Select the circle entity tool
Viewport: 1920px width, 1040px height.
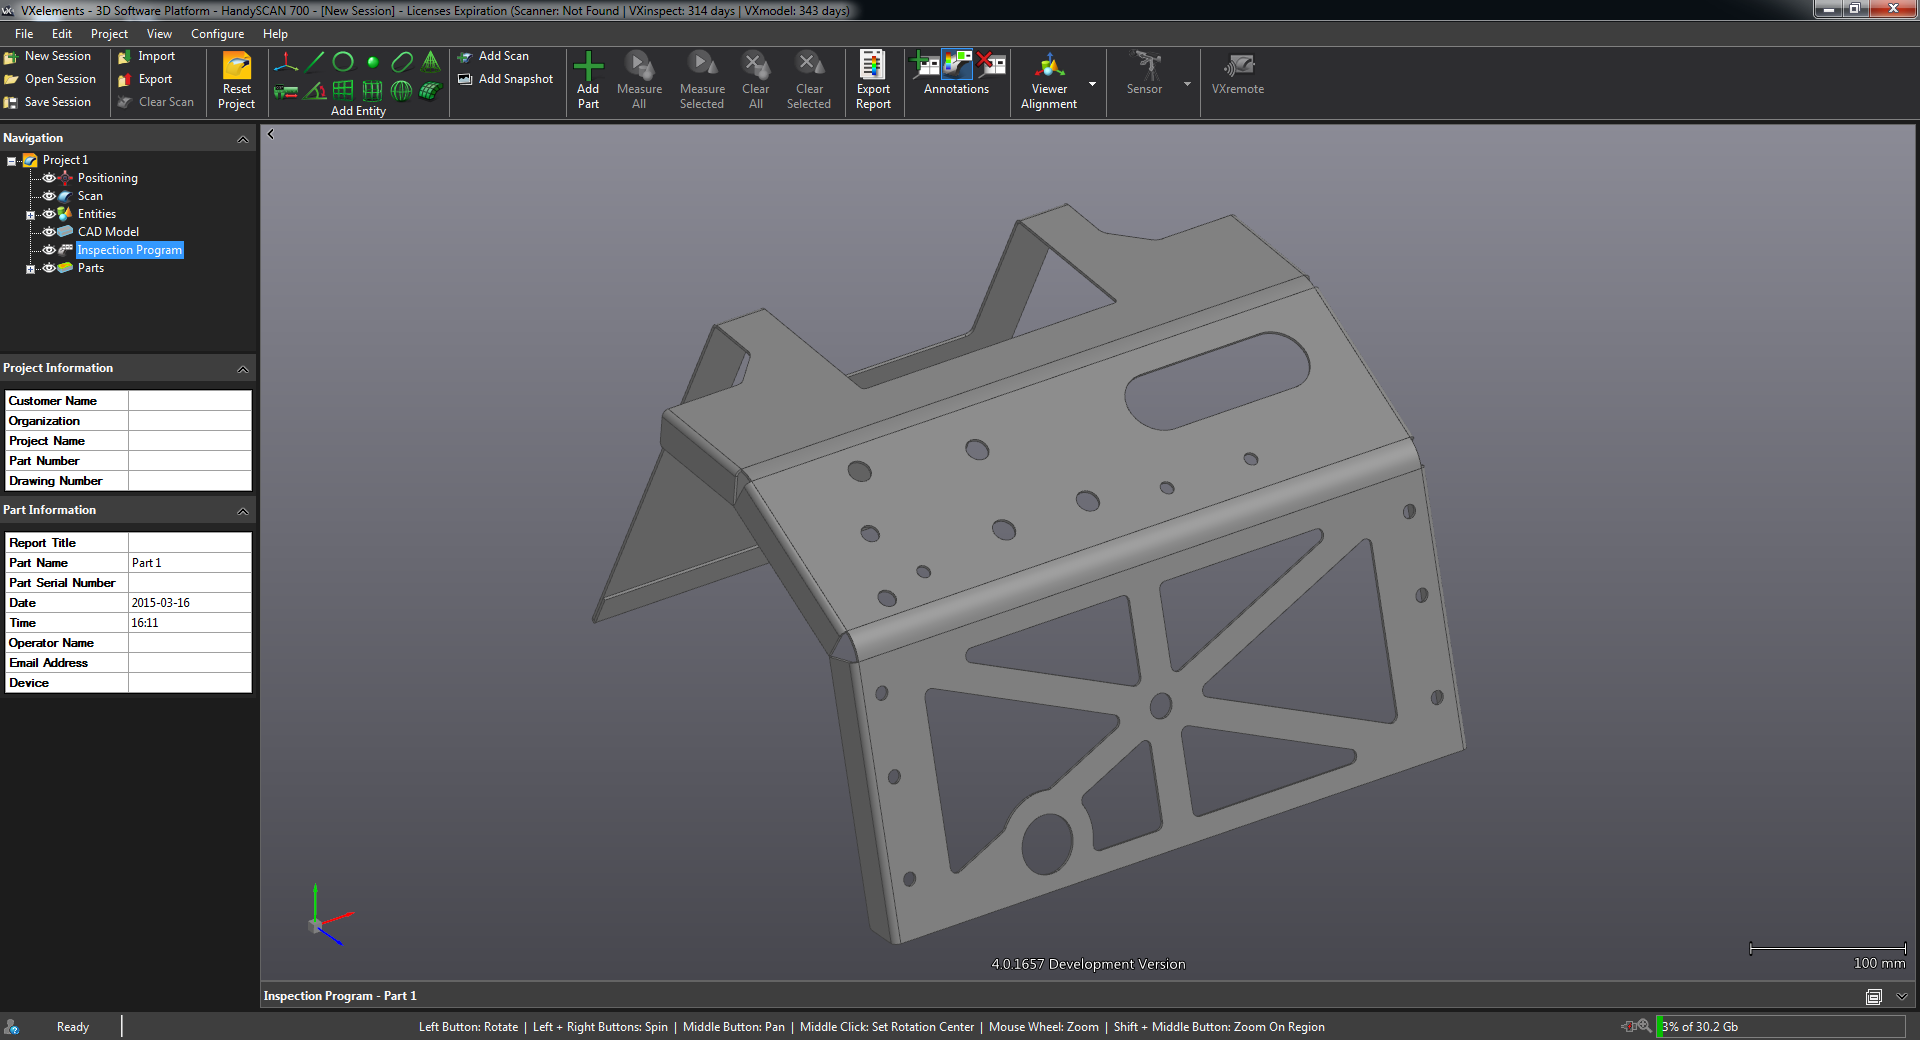coord(343,62)
